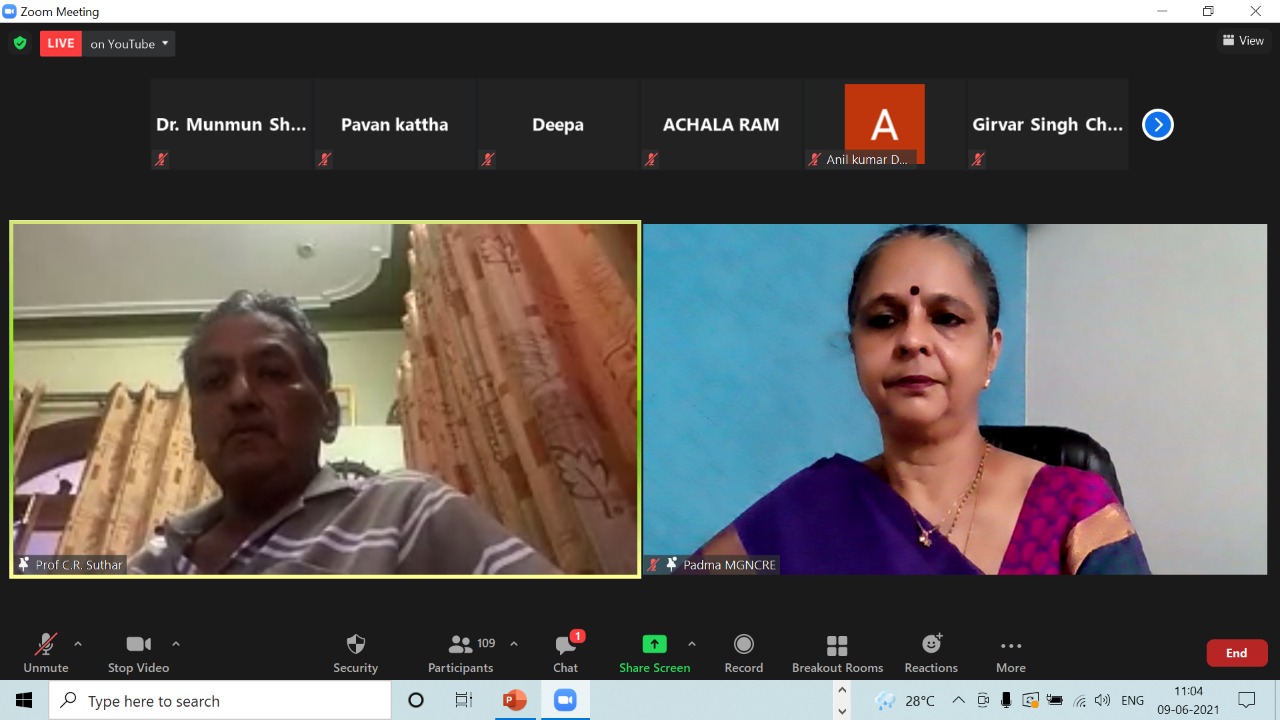Screen dimensions: 1280x720
Task: Open the Security menu
Action: [x=355, y=653]
